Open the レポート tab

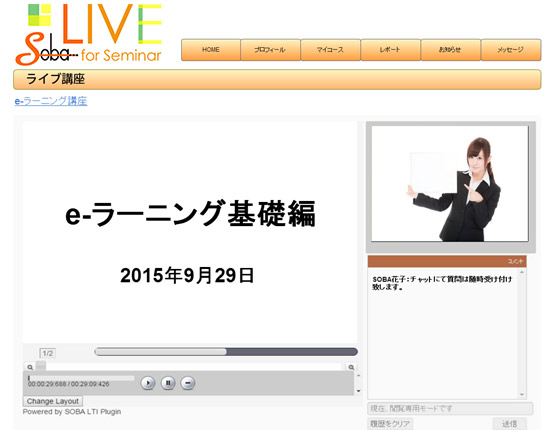(390, 50)
